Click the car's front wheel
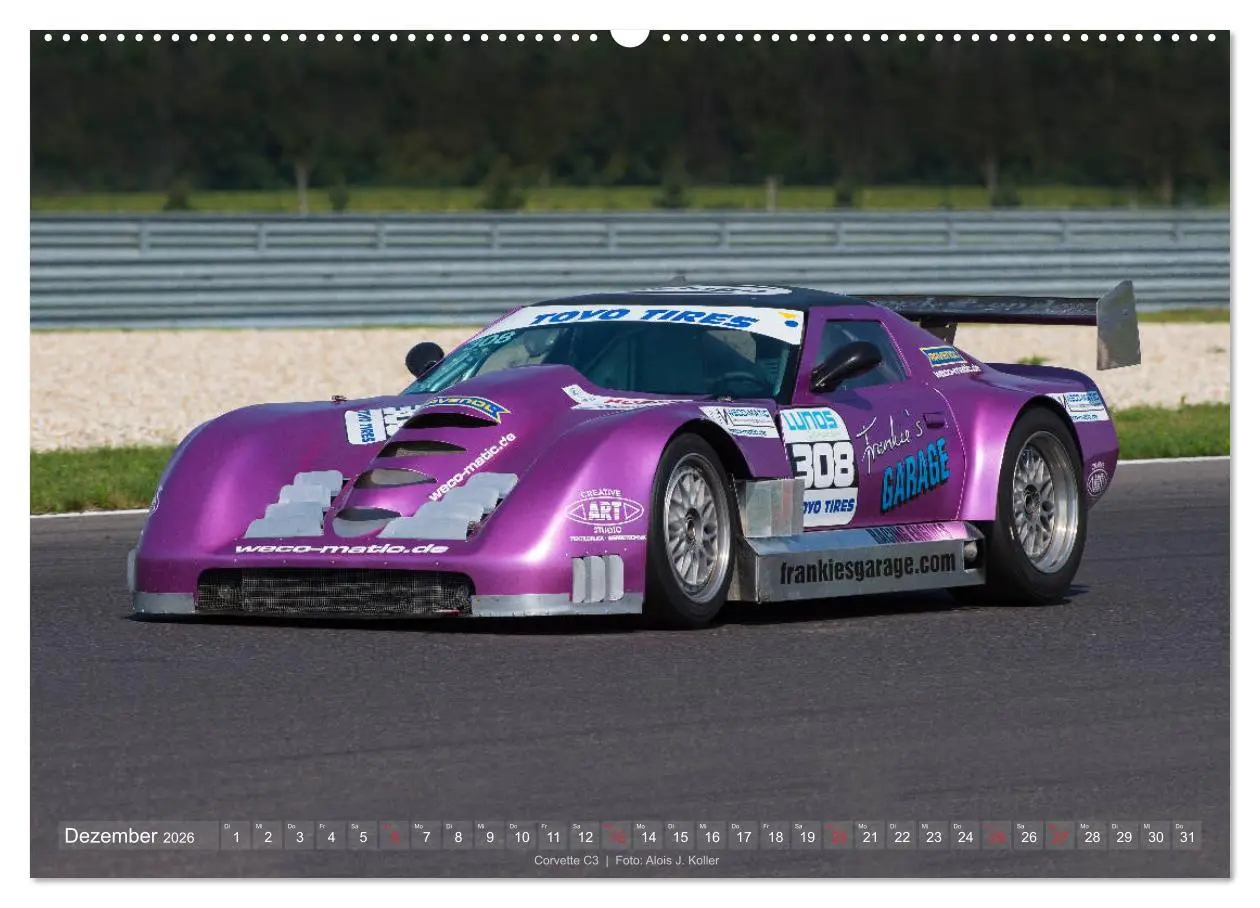 click(691, 530)
